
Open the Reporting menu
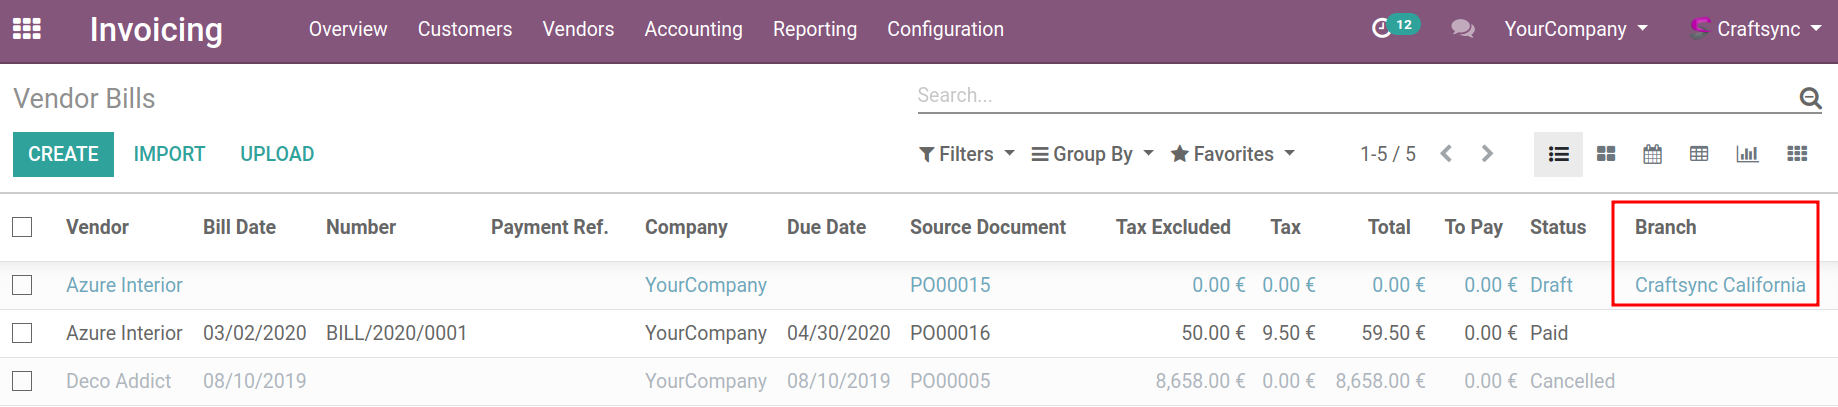click(814, 29)
